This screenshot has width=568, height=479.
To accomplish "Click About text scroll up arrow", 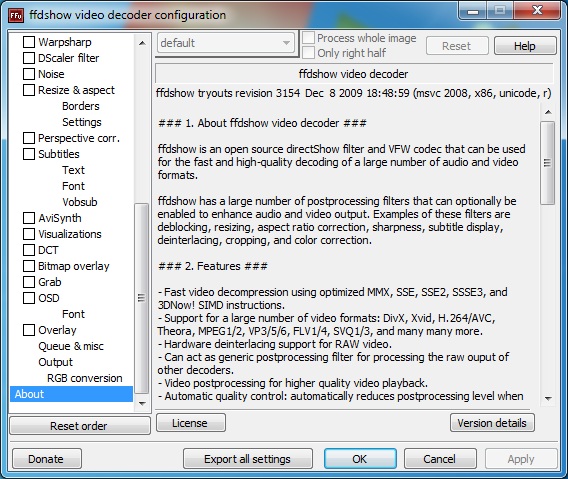I will click(548, 112).
